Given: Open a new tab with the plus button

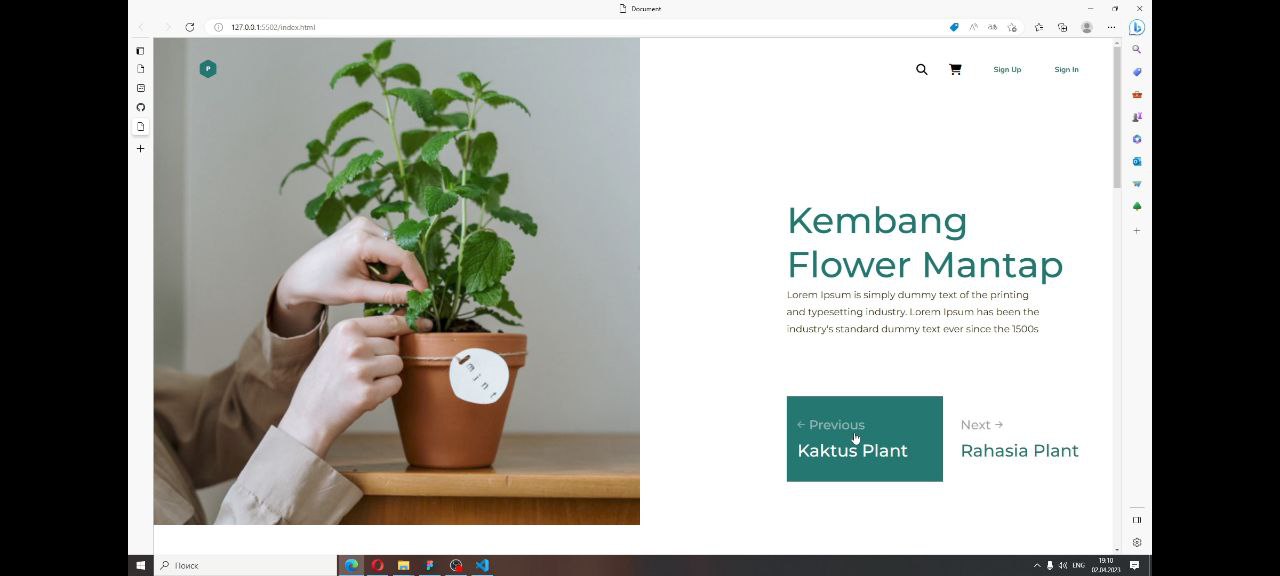Looking at the screenshot, I should pyautogui.click(x=141, y=148).
